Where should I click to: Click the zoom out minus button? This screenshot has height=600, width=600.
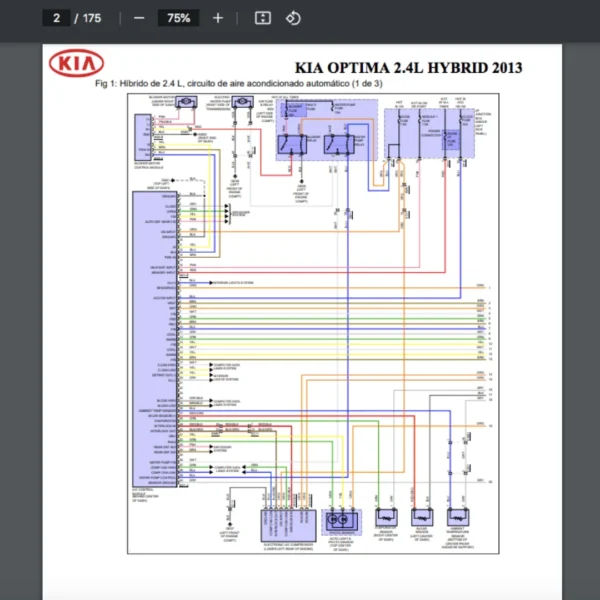click(139, 18)
